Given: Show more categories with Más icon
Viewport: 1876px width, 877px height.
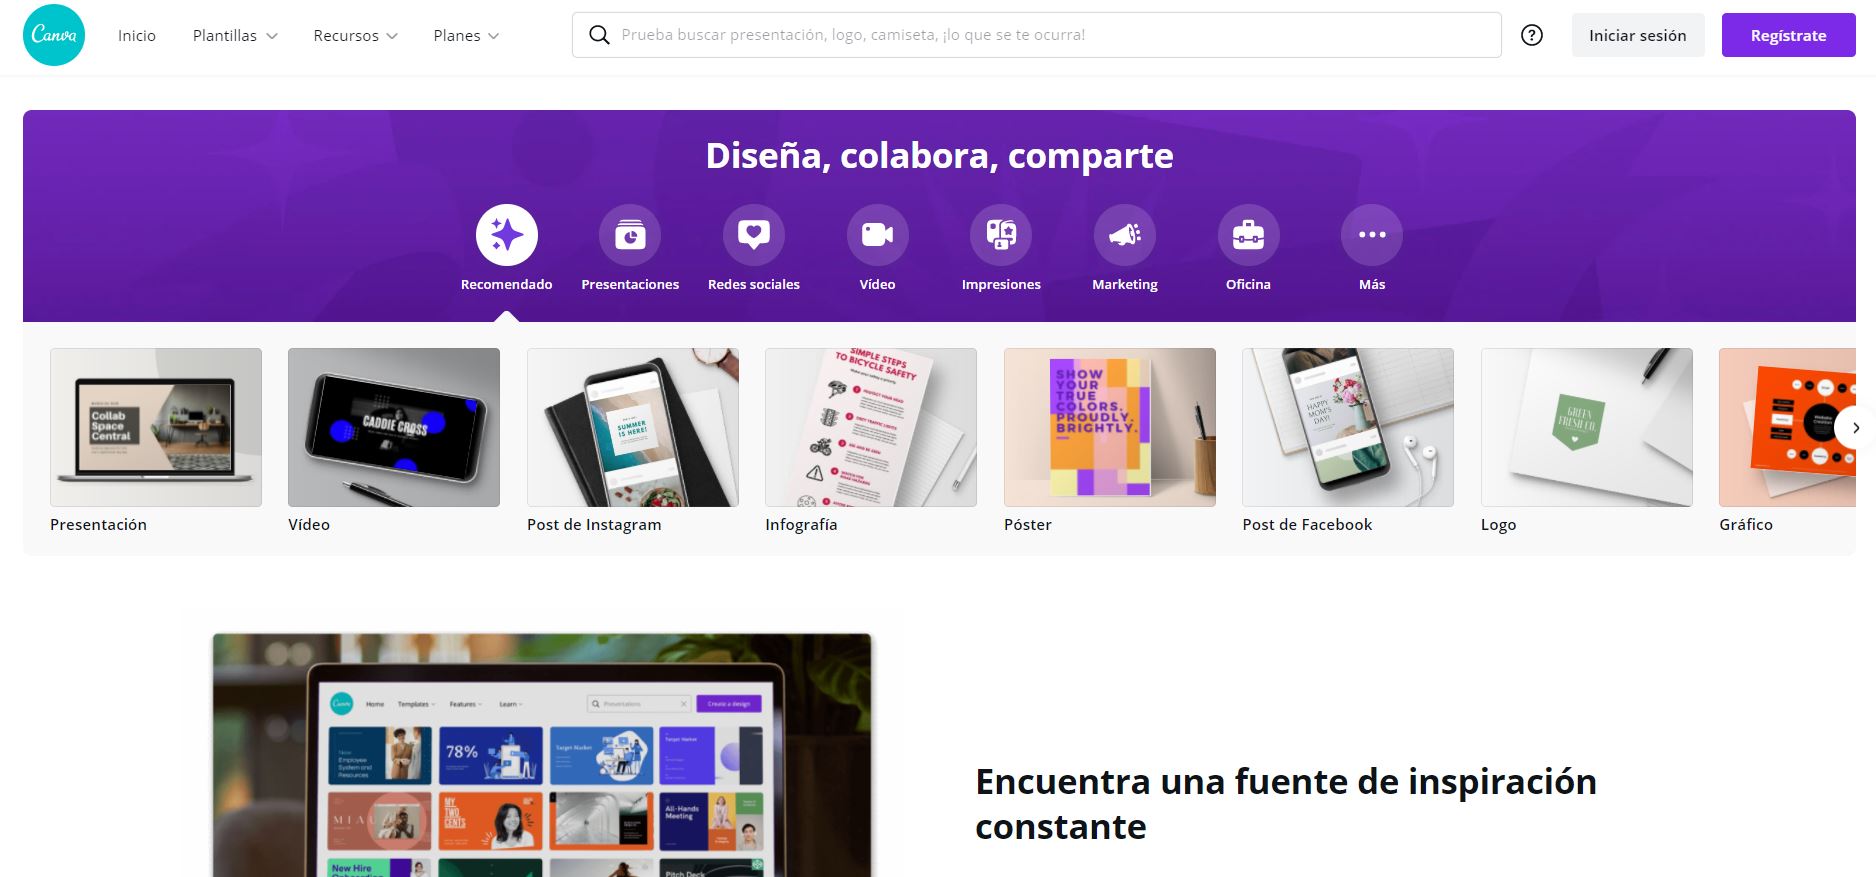Looking at the screenshot, I should pyautogui.click(x=1371, y=235).
